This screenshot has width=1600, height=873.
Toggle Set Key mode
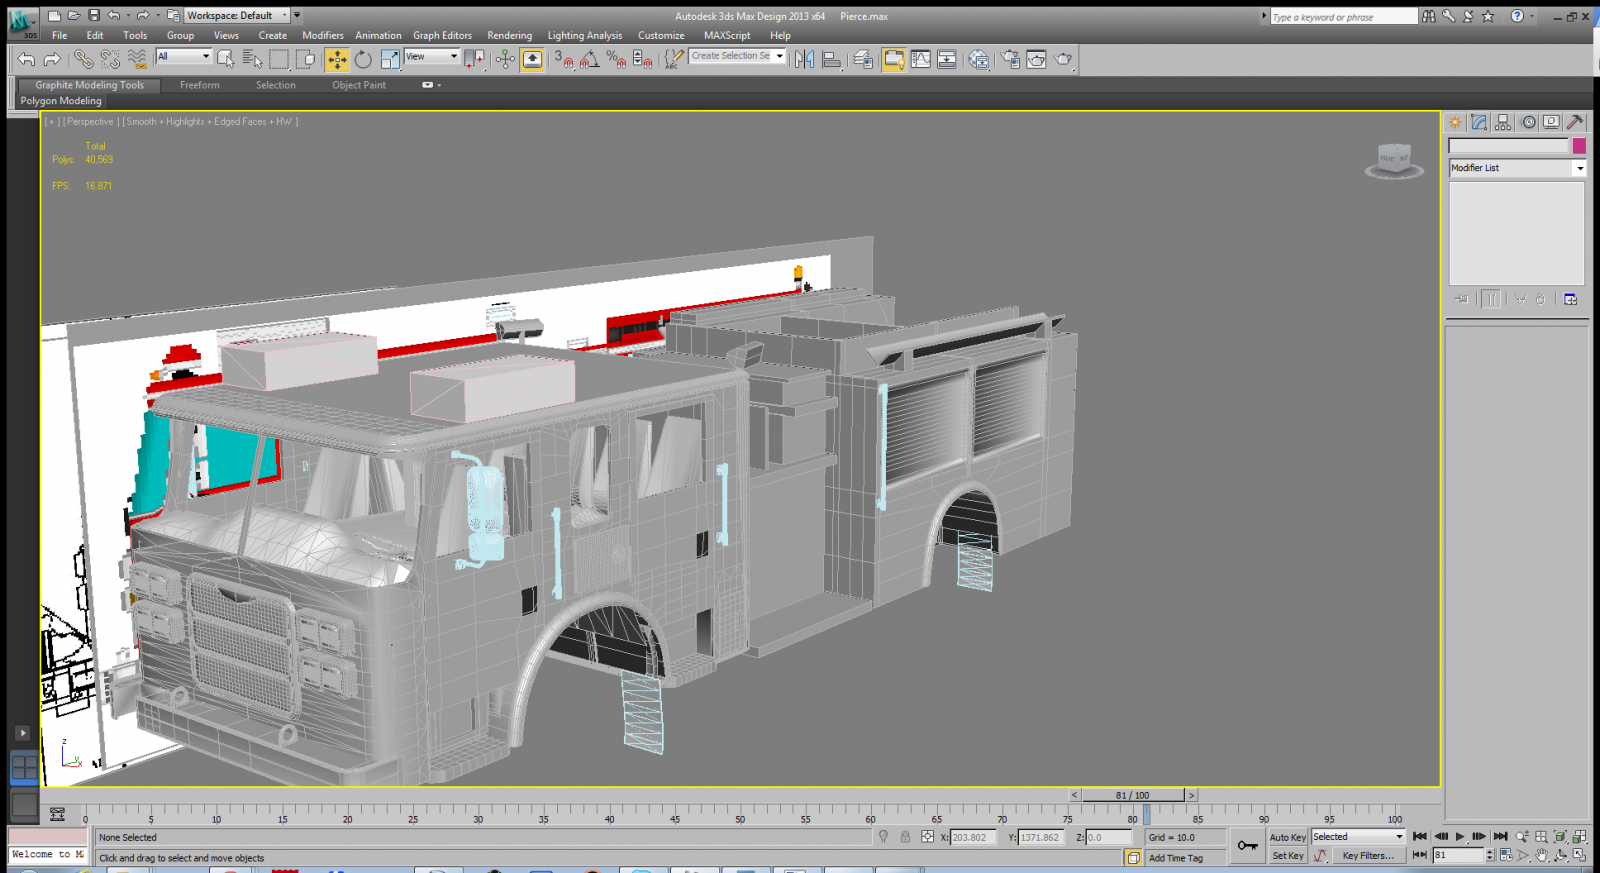click(x=1287, y=856)
